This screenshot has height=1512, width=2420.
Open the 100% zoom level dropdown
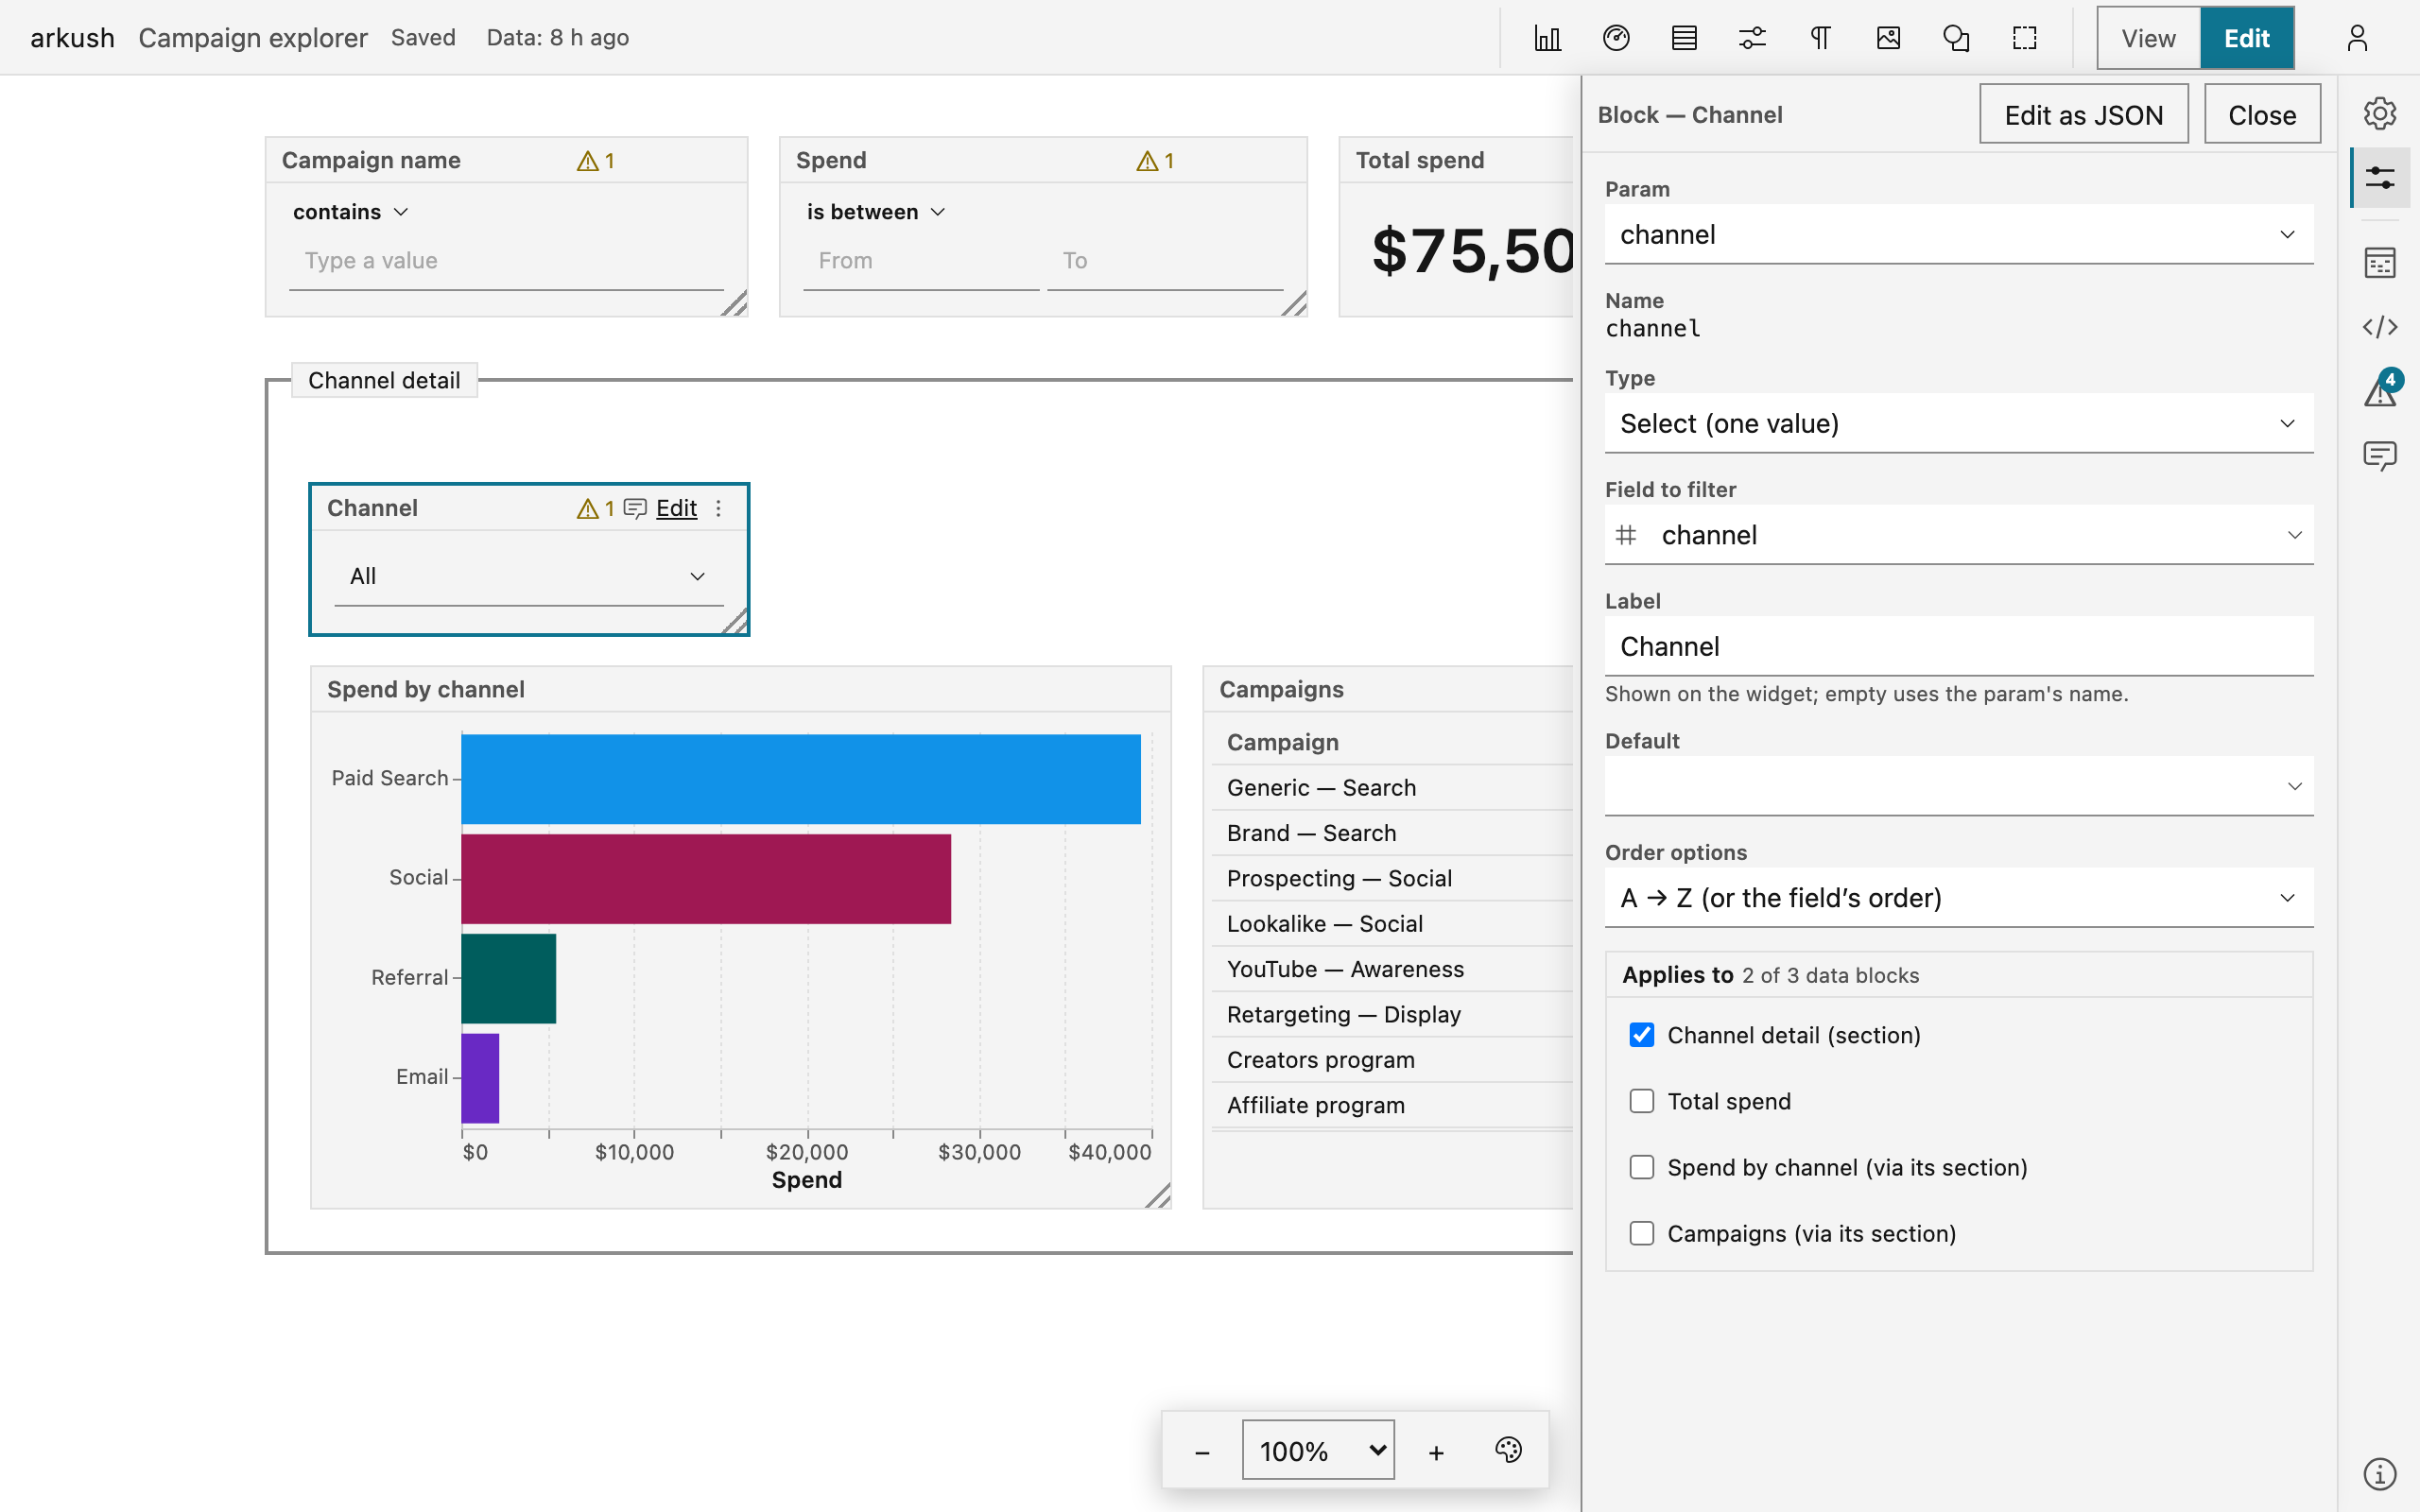pyautogui.click(x=1318, y=1450)
